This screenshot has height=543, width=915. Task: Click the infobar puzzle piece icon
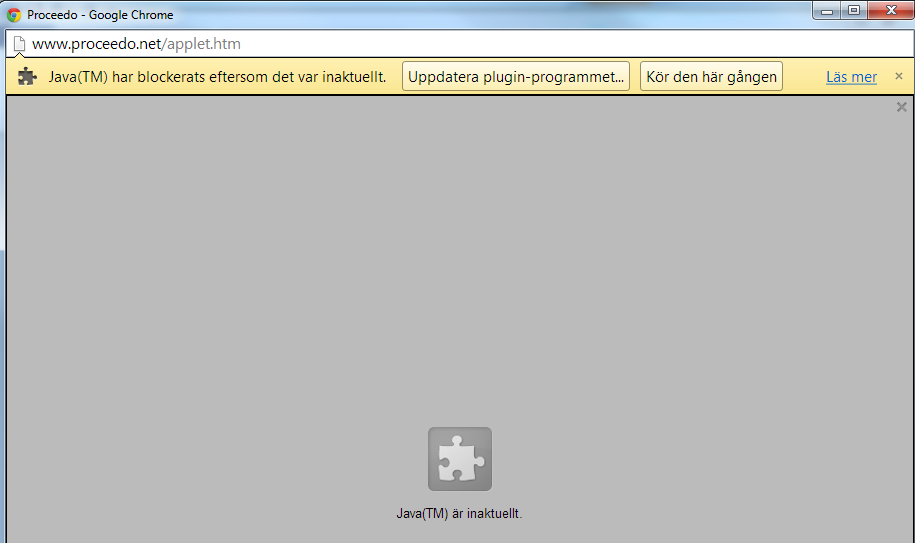[x=27, y=76]
